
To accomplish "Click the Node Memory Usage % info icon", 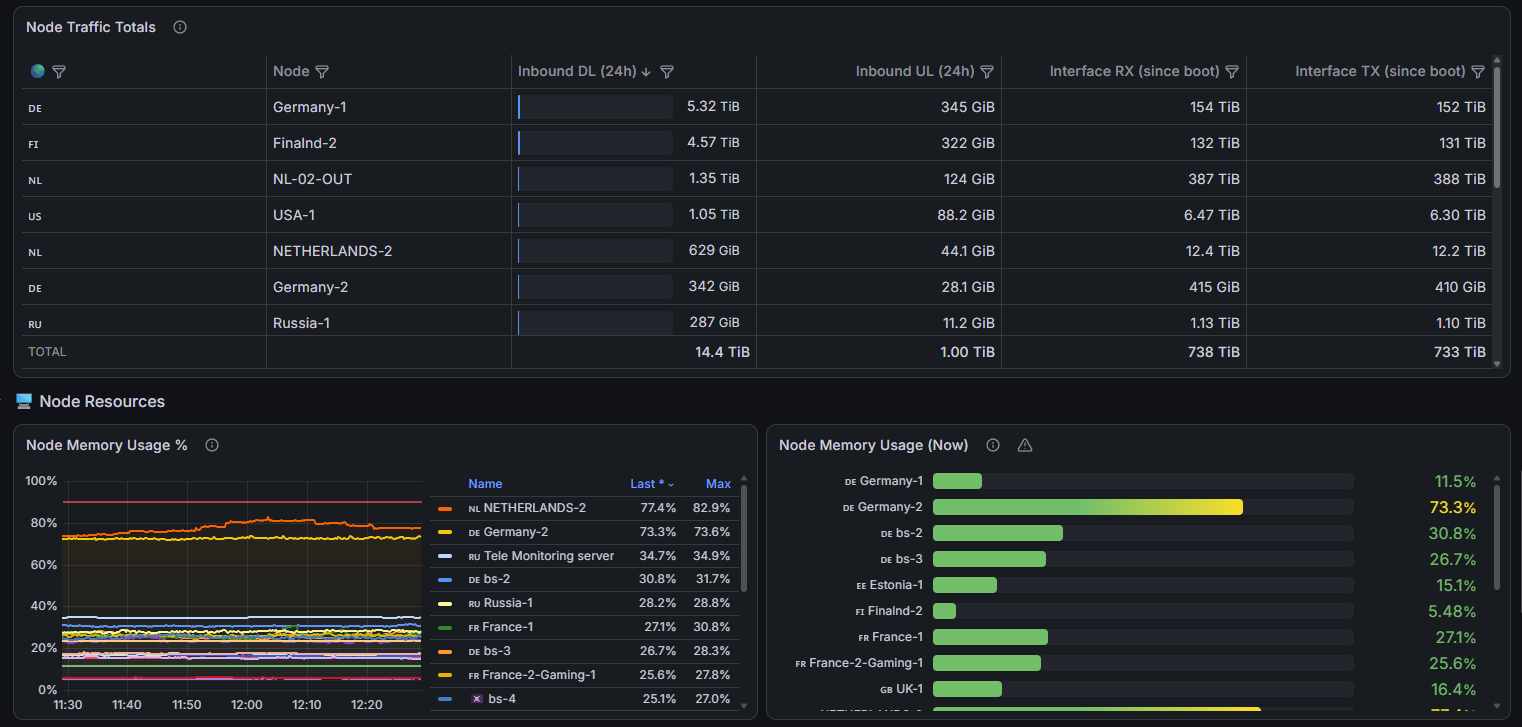I will 212,445.
